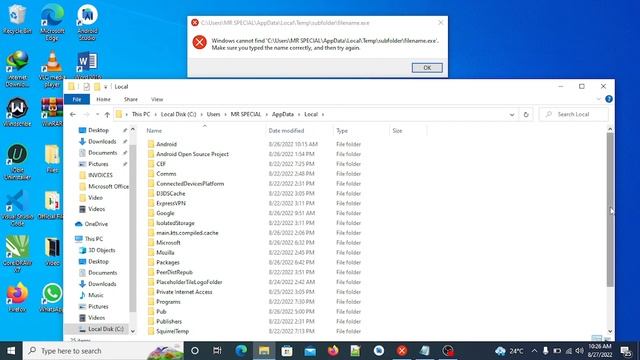The image size is (640, 360).
Task: Open the Share ribbon tab
Action: 131,99
